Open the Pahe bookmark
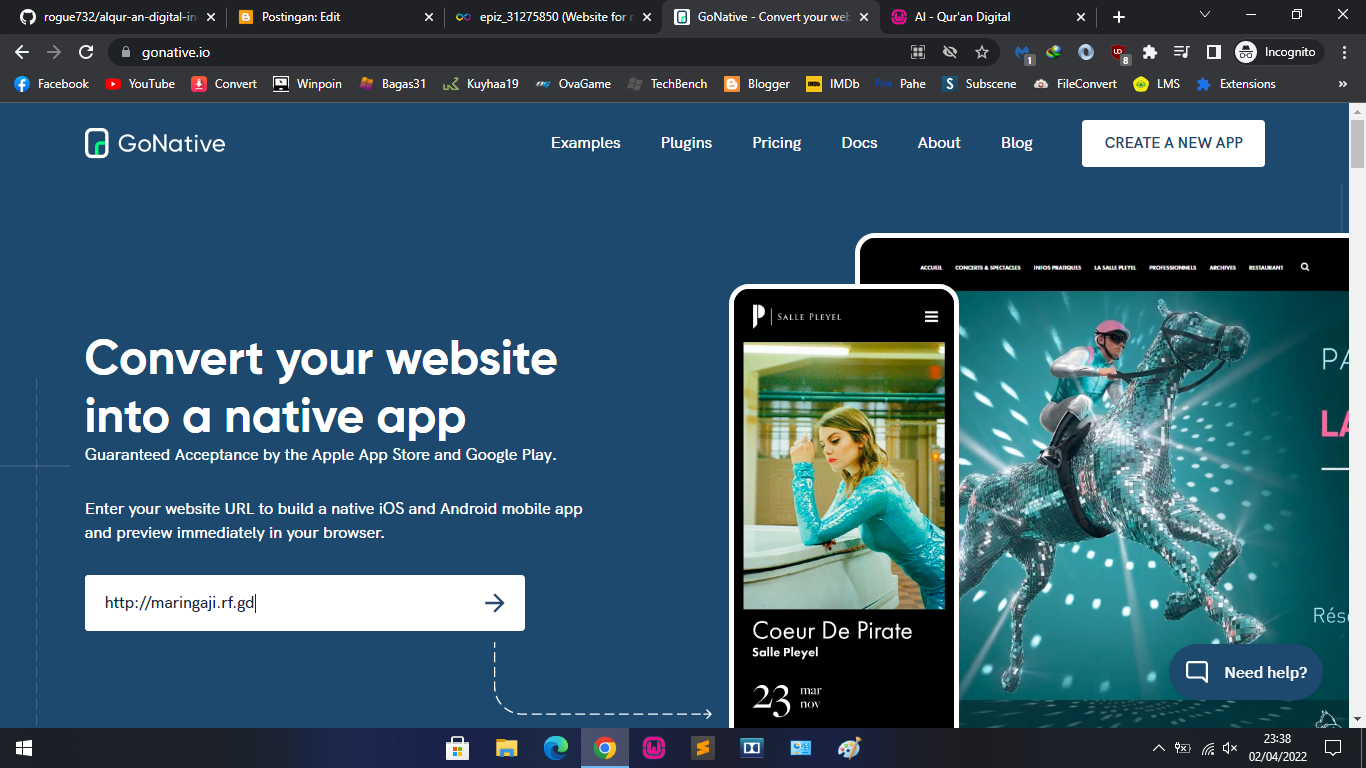Image resolution: width=1366 pixels, height=768 pixels. tap(901, 84)
